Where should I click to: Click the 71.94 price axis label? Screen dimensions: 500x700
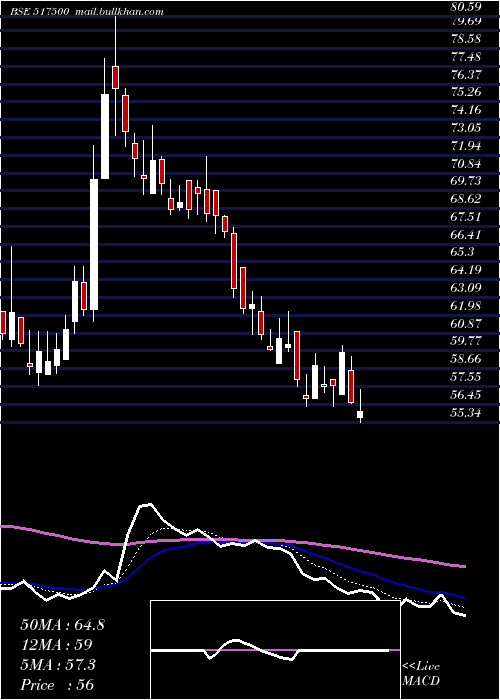click(465, 146)
